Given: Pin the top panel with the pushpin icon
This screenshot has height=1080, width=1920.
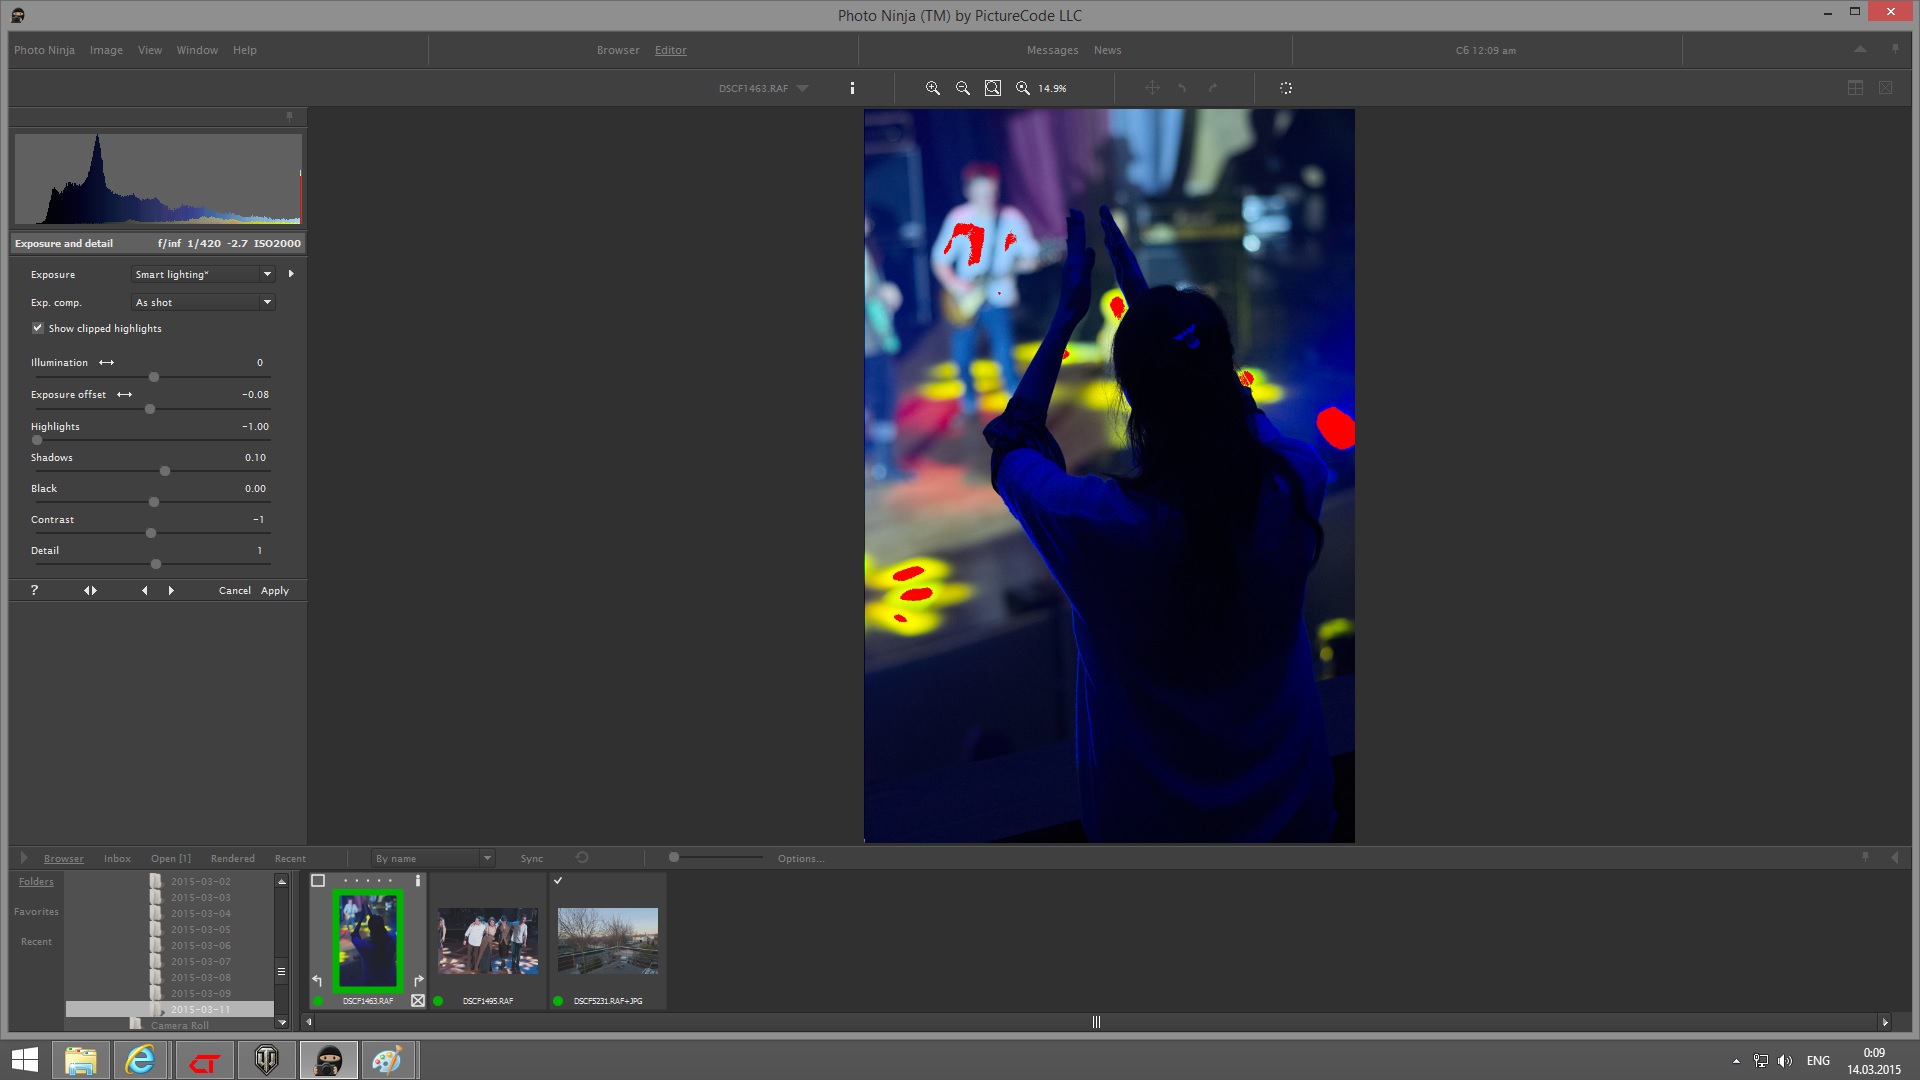Looking at the screenshot, I should tap(1895, 49).
